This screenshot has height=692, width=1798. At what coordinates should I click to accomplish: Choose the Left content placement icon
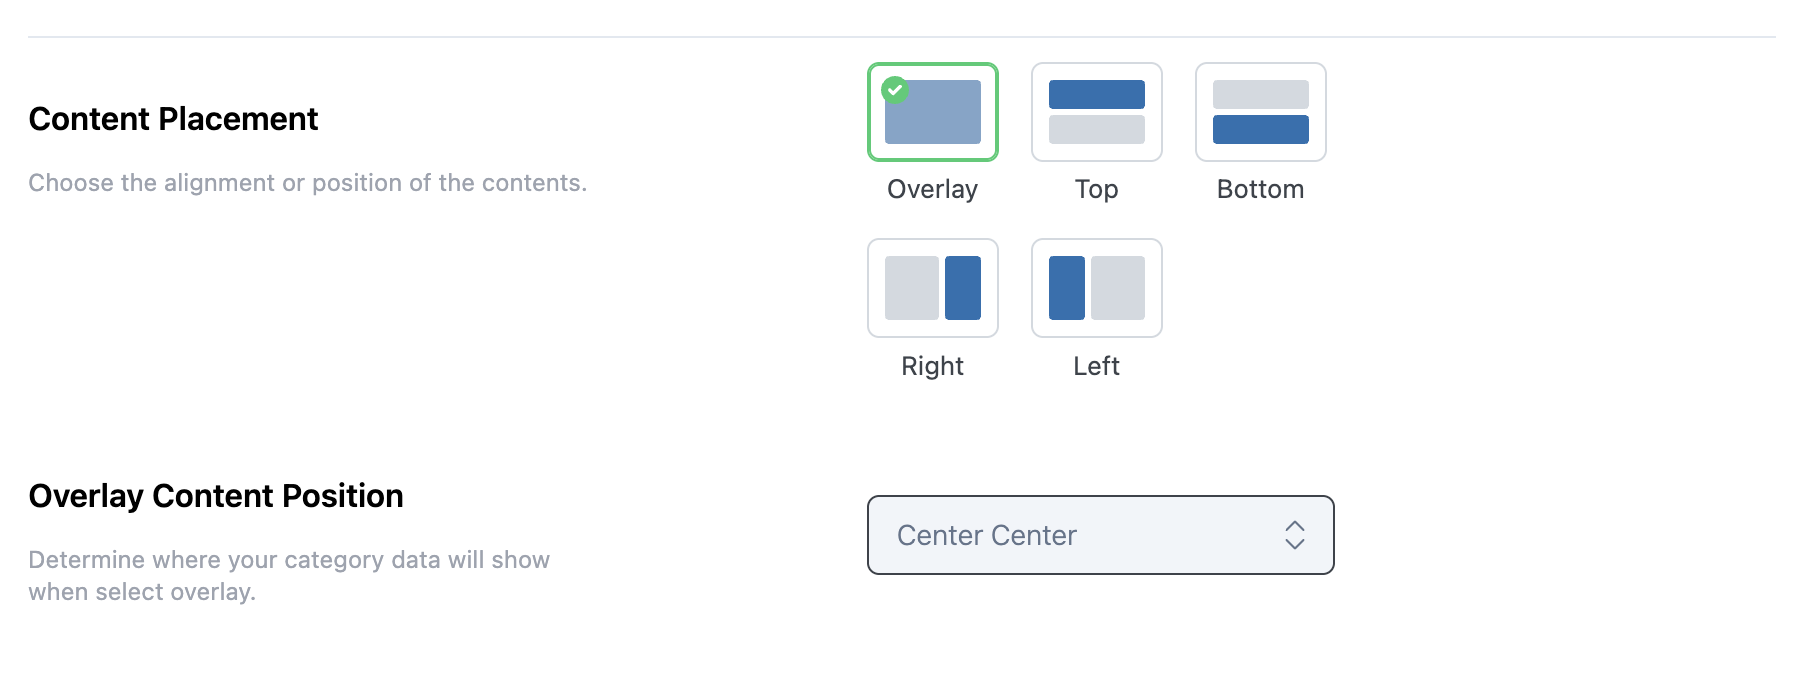(1097, 288)
